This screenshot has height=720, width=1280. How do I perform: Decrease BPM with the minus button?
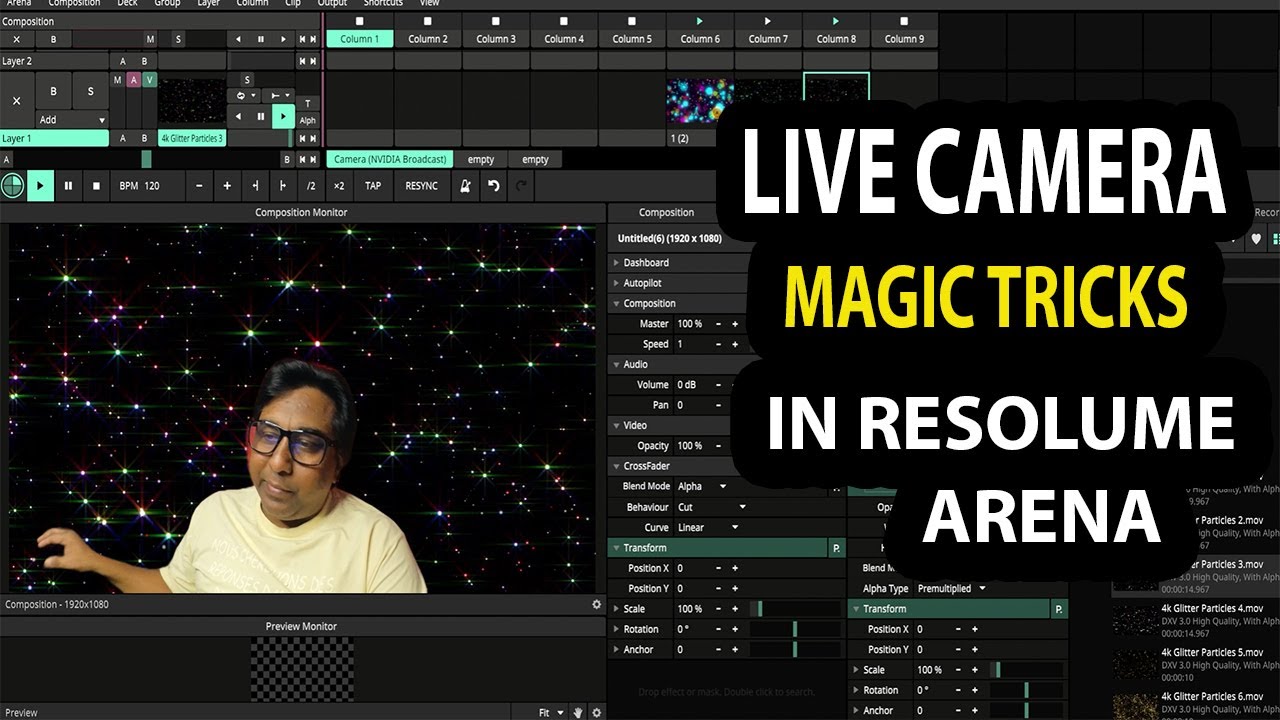click(199, 186)
